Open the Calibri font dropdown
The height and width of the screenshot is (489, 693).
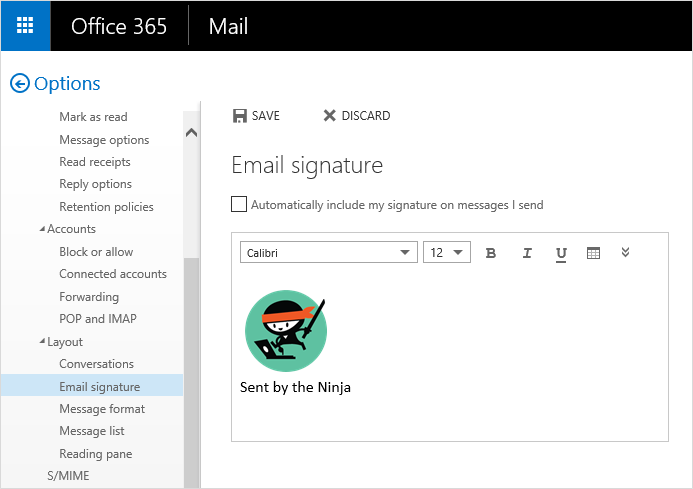[328, 253]
